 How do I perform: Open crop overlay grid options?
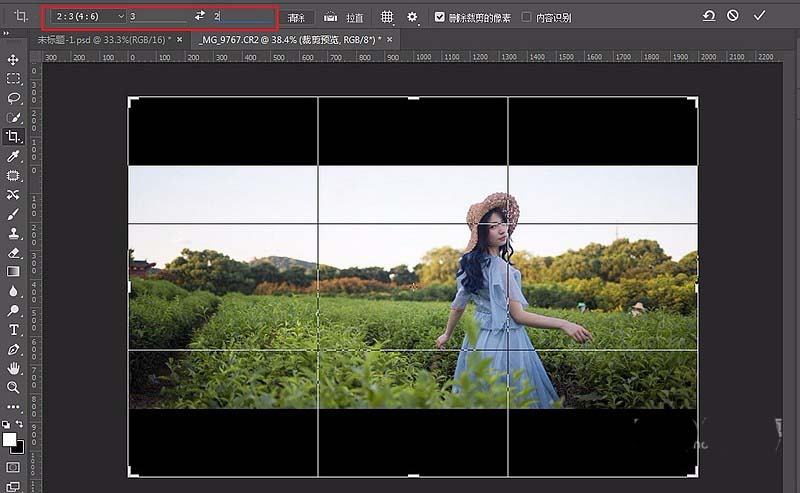click(387, 17)
